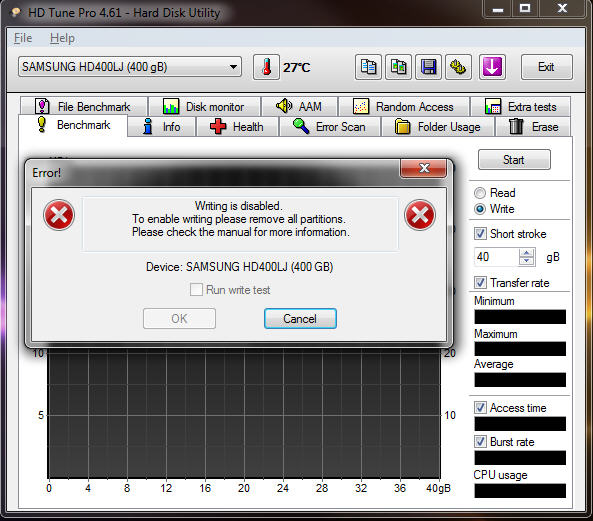Click the 27°C temperature reading
The image size is (593, 521).
click(x=297, y=68)
